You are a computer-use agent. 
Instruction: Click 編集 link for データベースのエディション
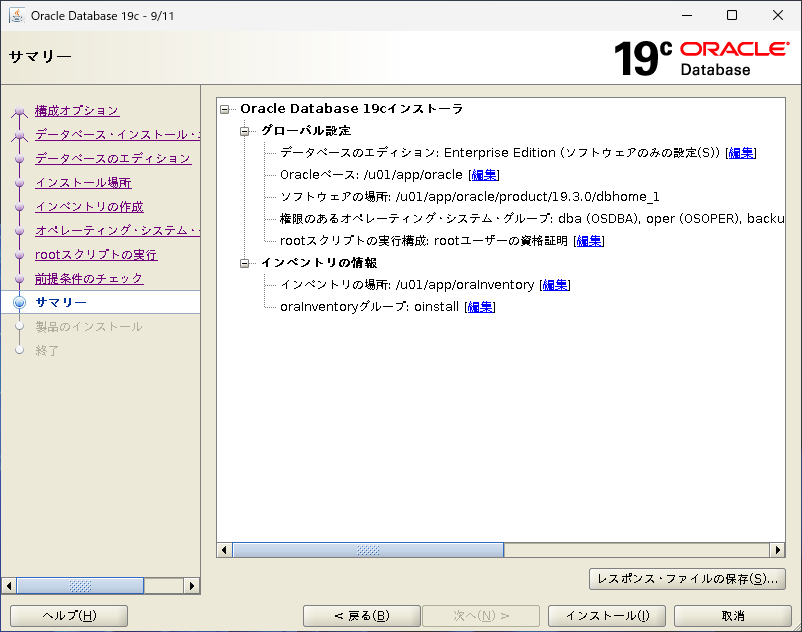pyautogui.click(x=741, y=153)
